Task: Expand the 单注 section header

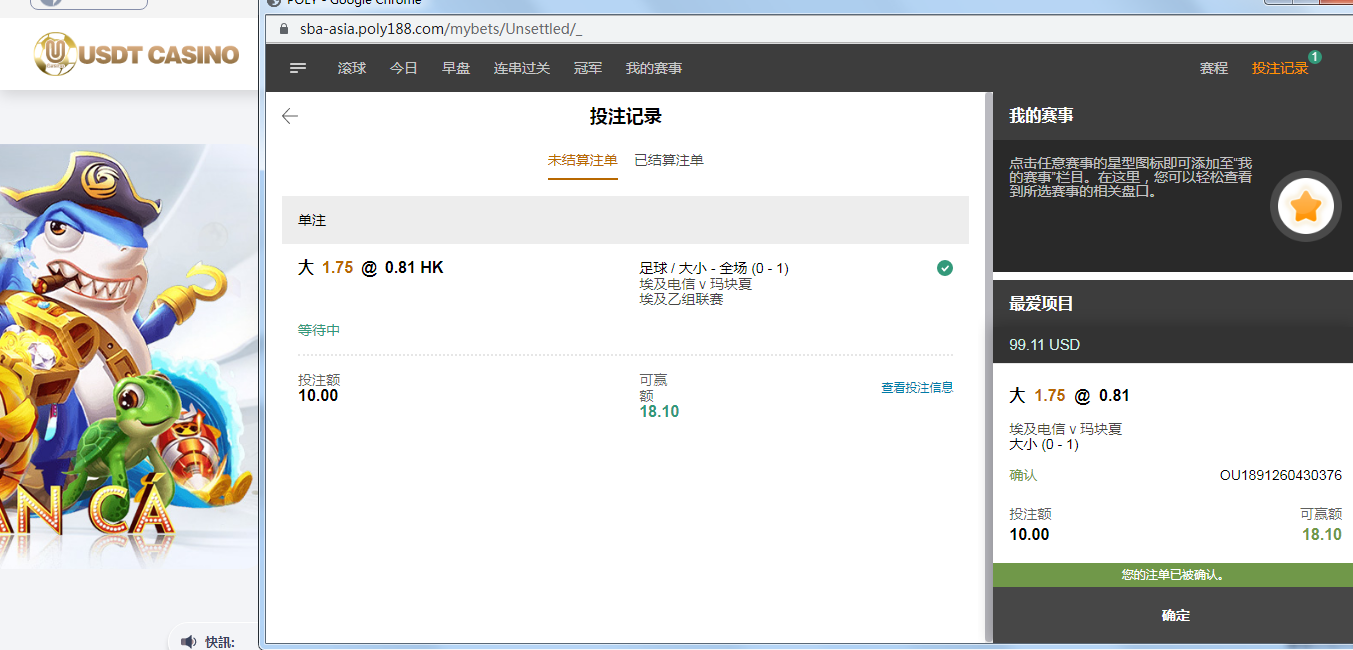Action: 625,220
